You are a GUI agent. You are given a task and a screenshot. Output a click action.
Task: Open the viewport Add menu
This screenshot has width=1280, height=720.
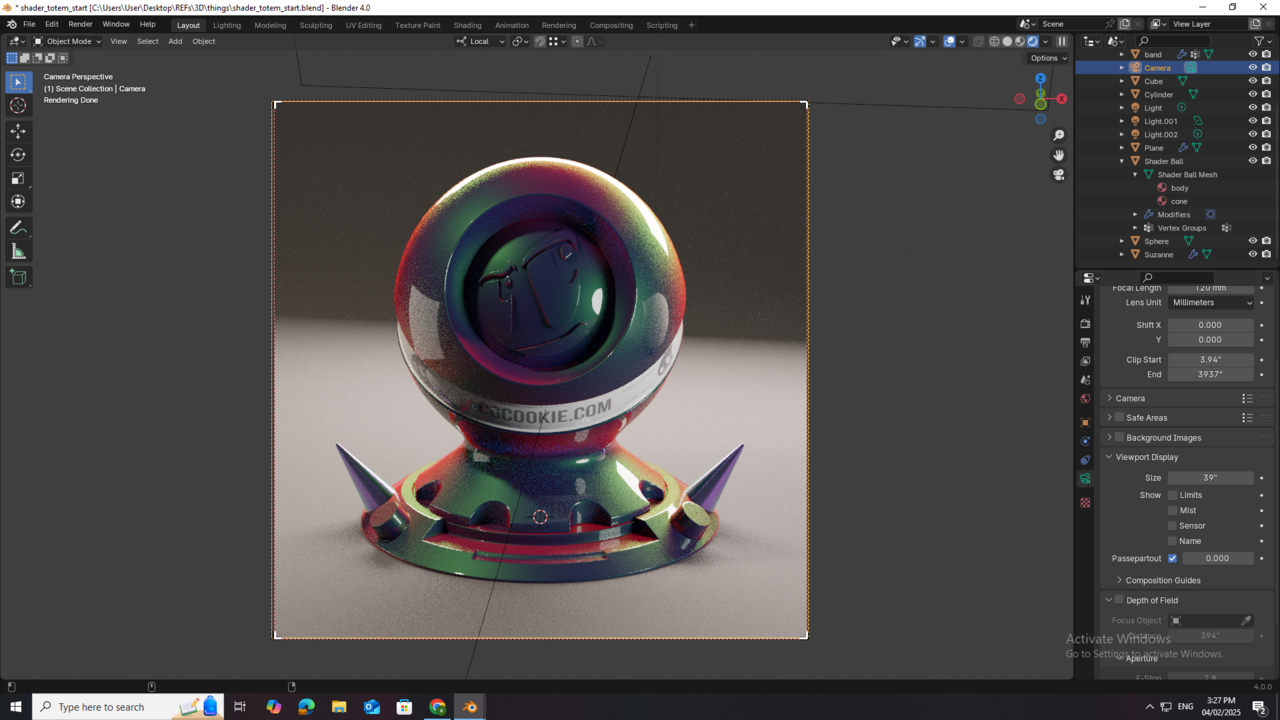point(175,42)
